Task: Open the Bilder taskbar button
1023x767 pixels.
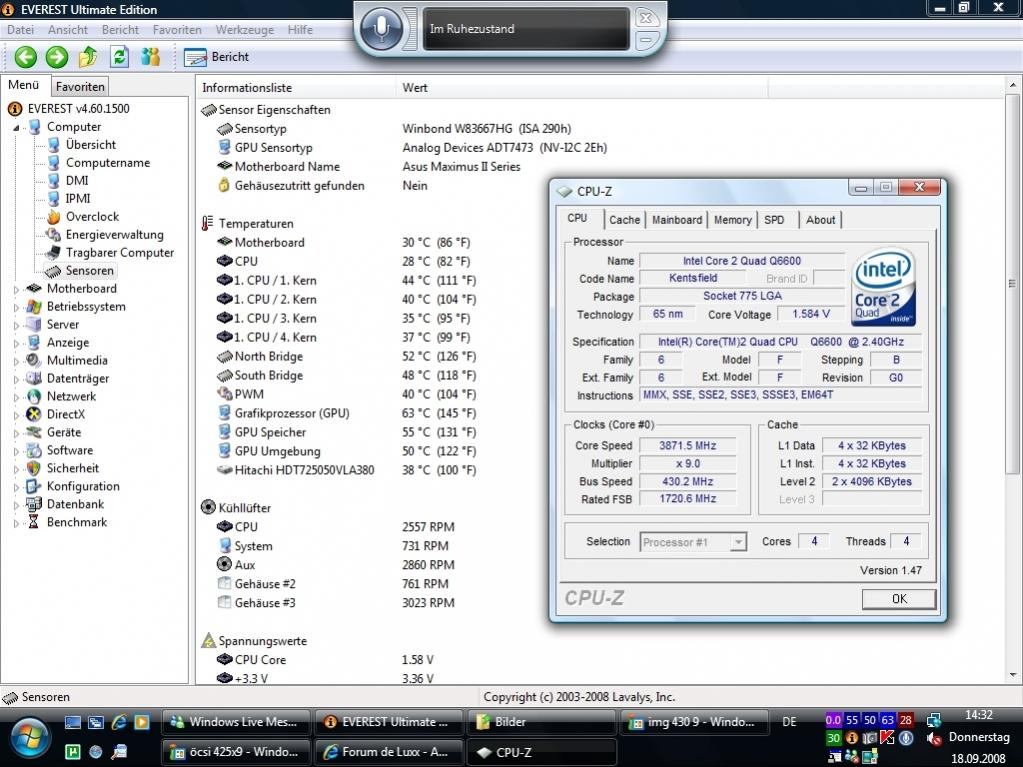Action: click(541, 722)
